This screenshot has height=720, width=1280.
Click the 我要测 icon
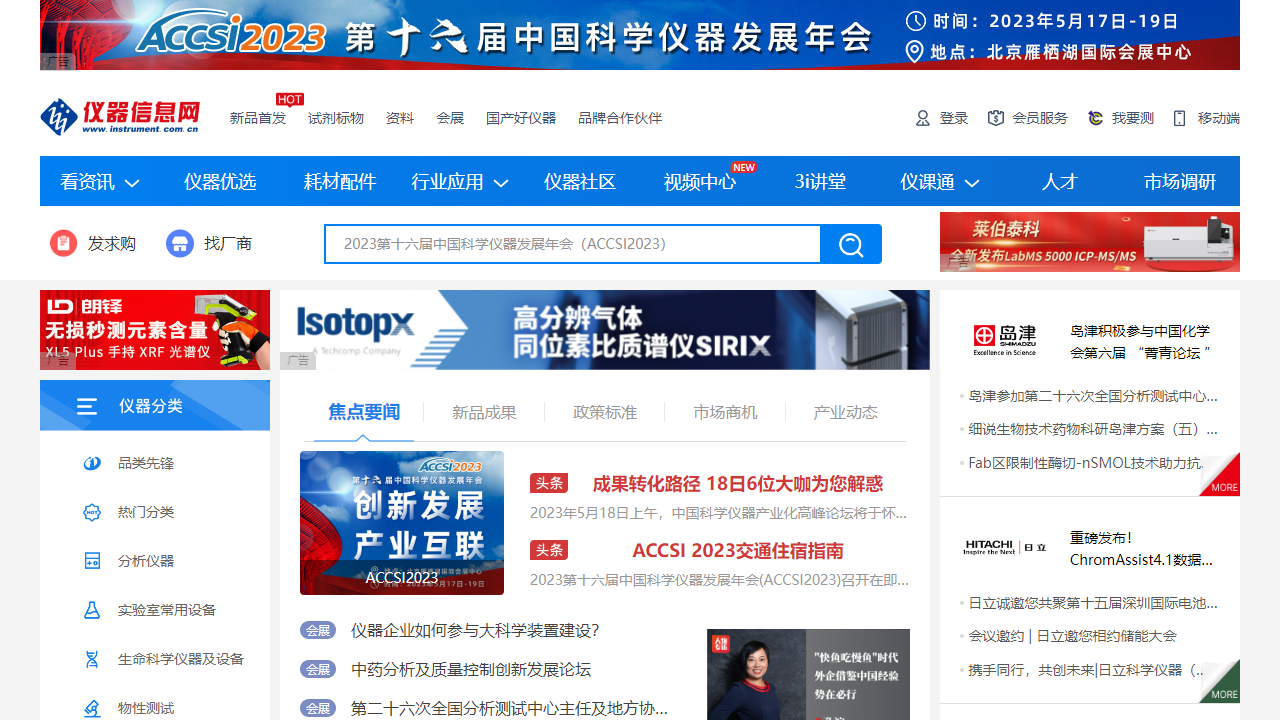pos(1095,118)
